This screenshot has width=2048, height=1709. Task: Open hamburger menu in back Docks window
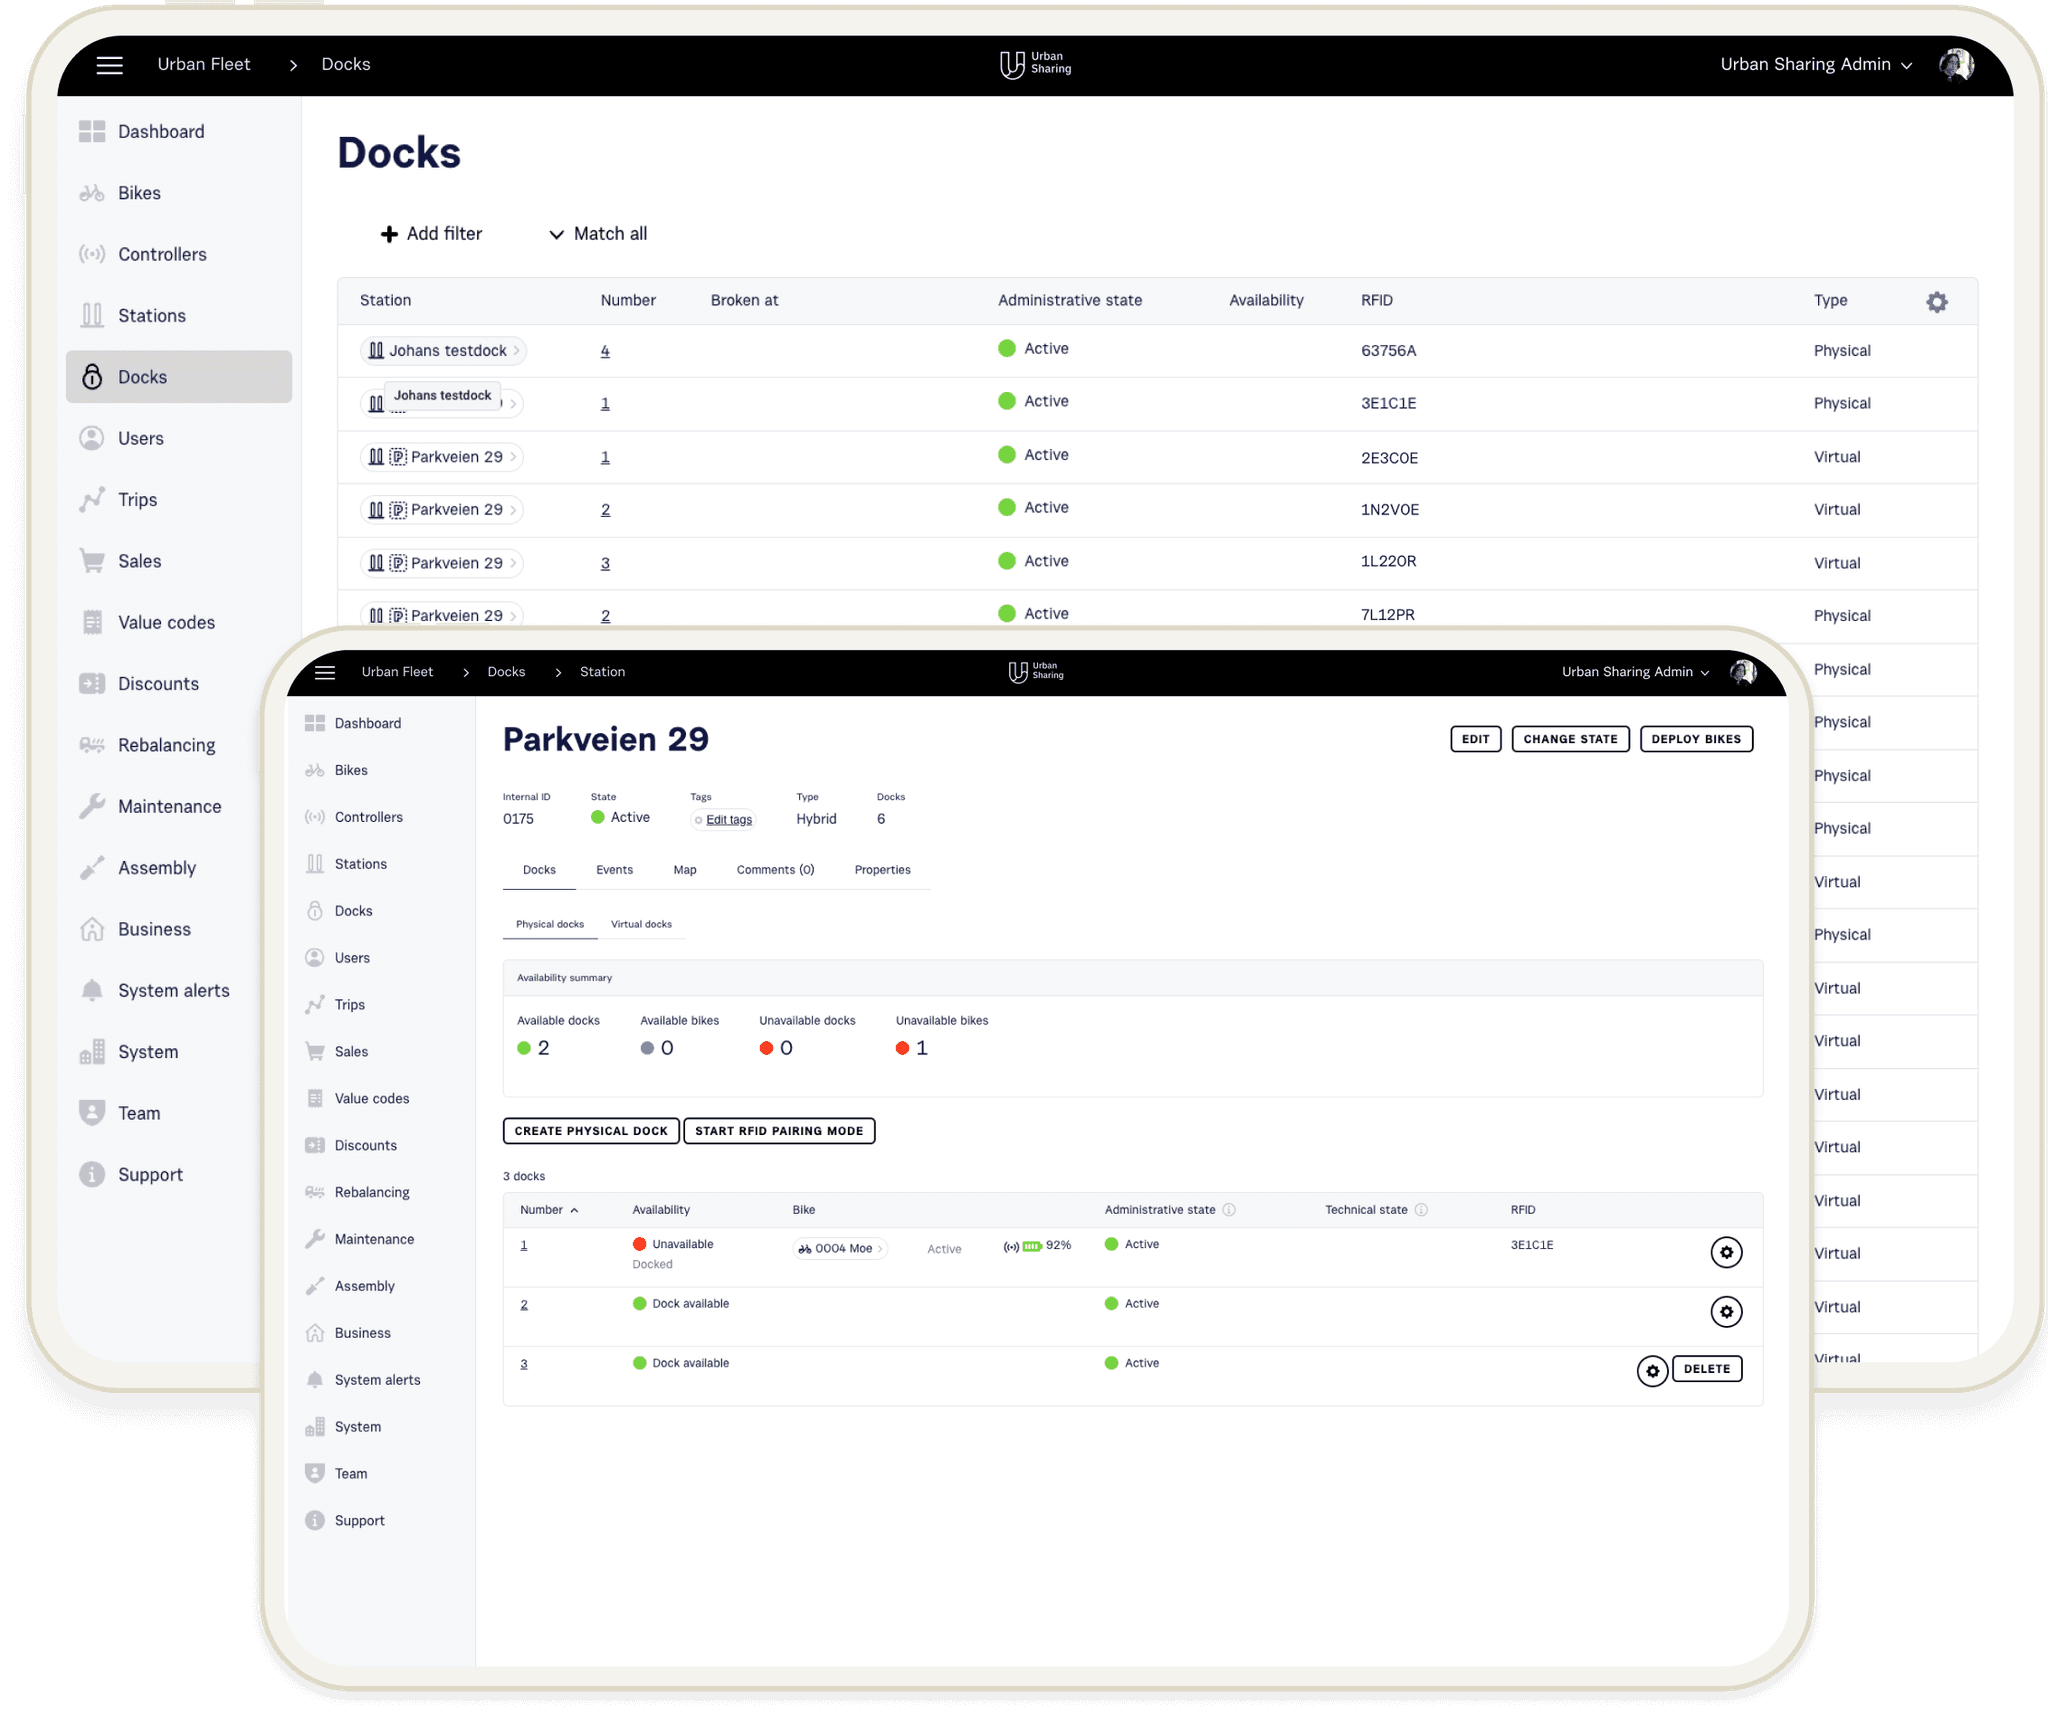110,65
